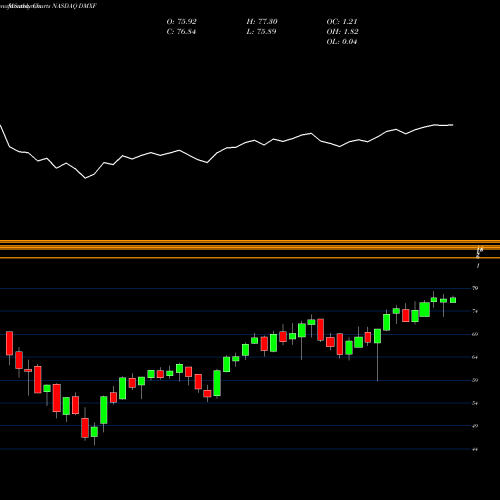Click the 64 price axis label
The image size is (500, 500).
[475, 357]
